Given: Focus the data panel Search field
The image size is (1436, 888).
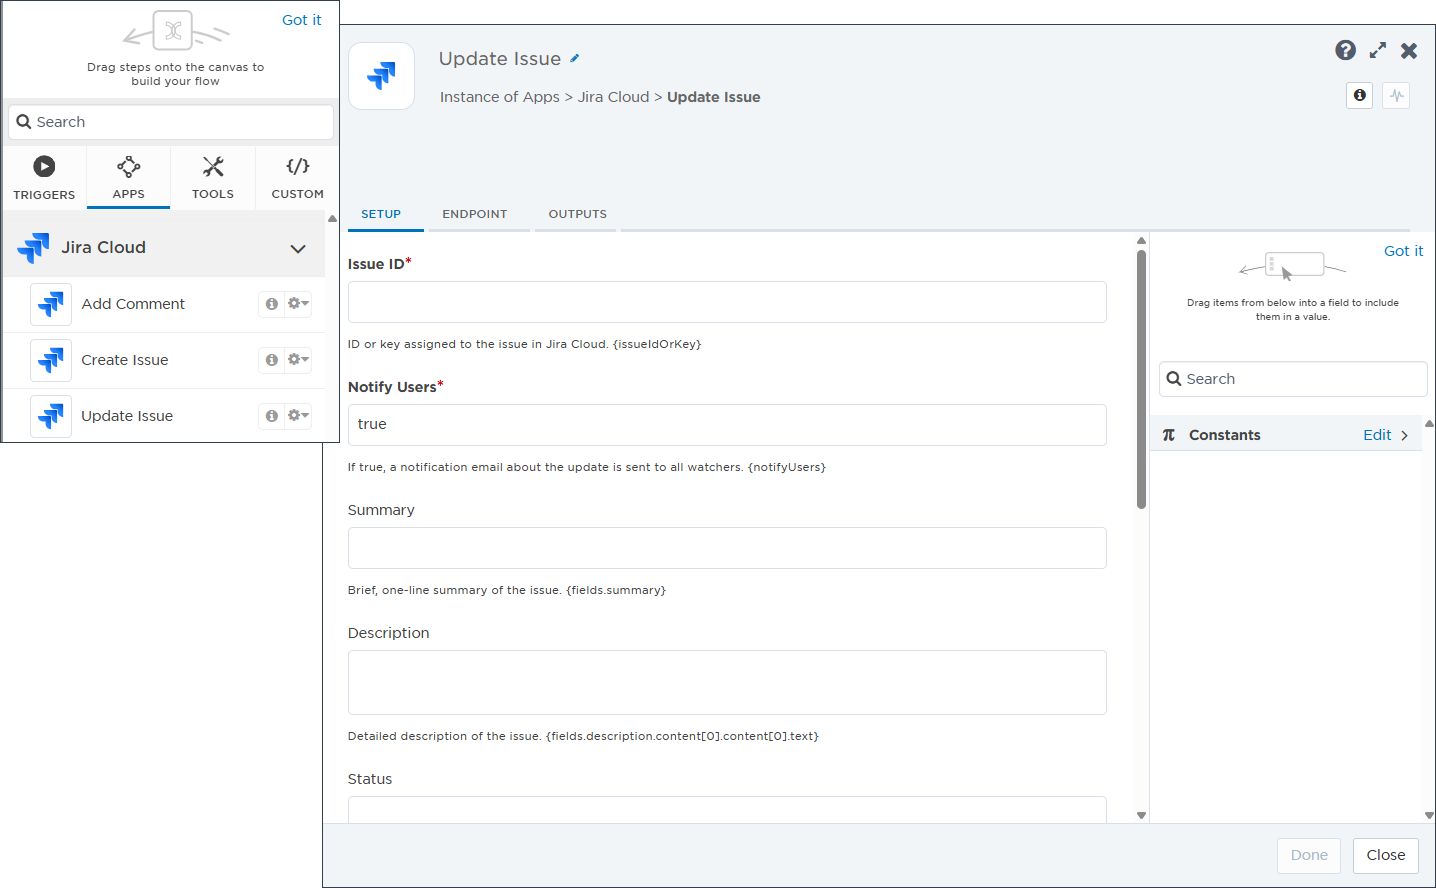Looking at the screenshot, I should [1293, 379].
